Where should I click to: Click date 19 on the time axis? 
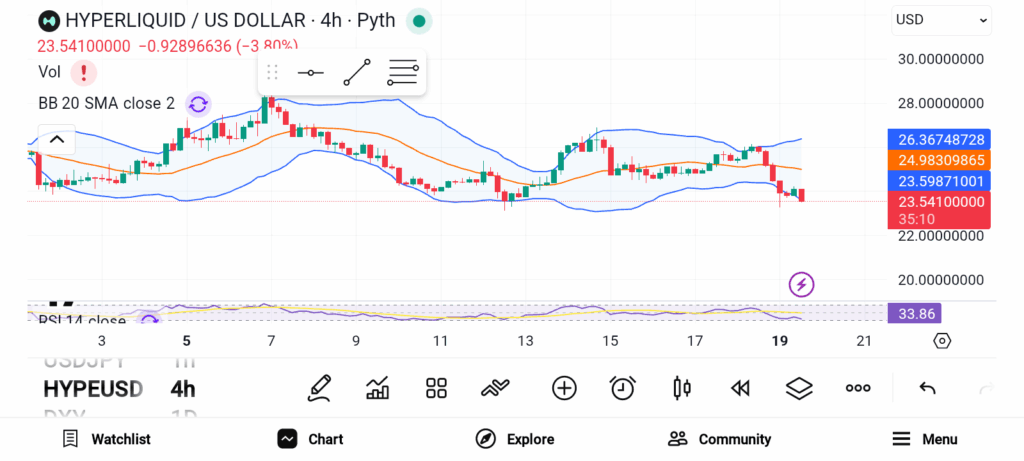pos(779,341)
